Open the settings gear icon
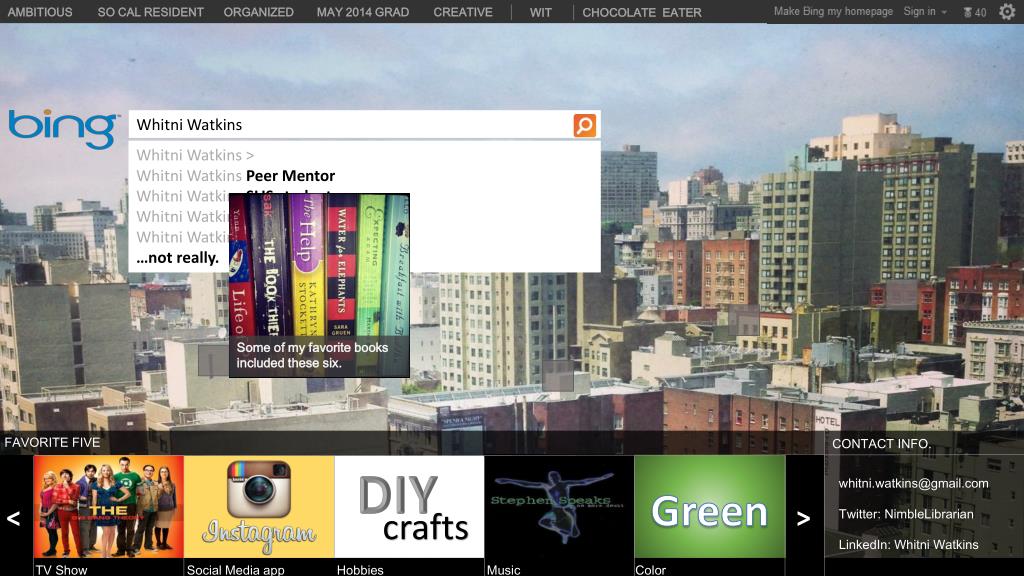 coord(1007,11)
